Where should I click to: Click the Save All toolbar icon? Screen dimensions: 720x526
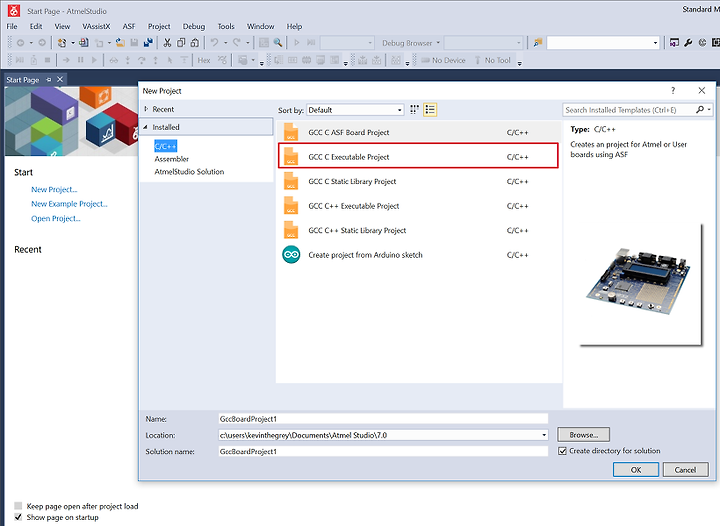148,43
